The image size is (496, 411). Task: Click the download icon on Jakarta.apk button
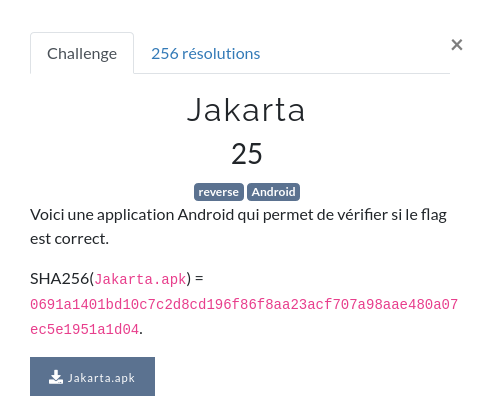click(x=56, y=377)
